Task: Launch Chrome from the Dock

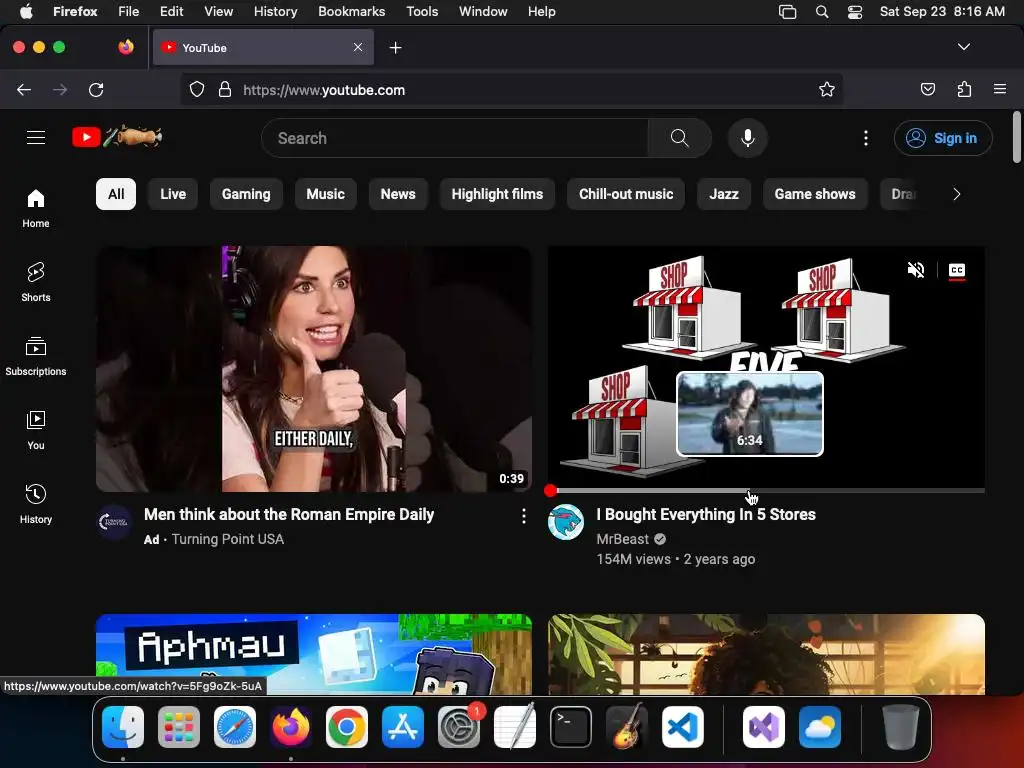Action: point(347,726)
